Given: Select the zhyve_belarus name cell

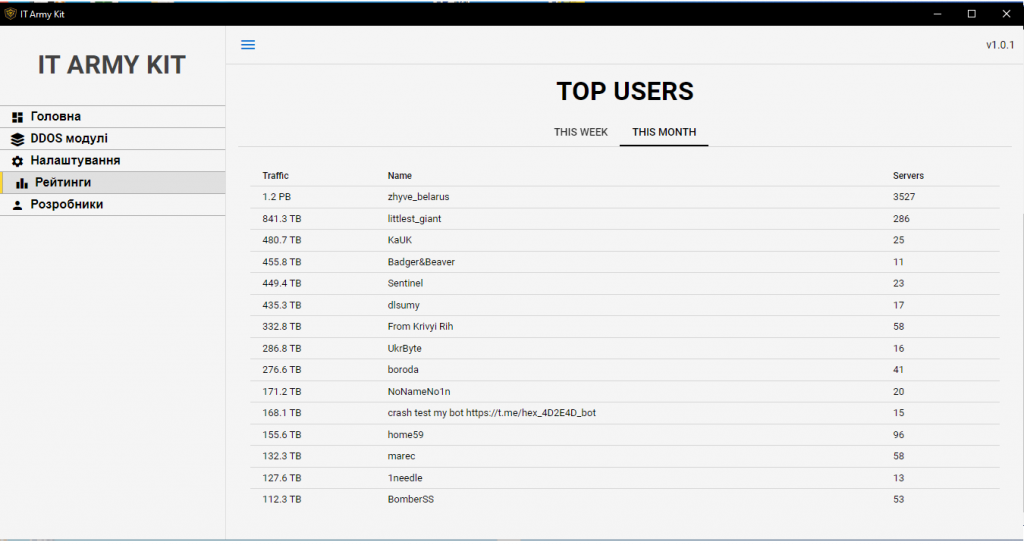Looking at the screenshot, I should tap(419, 197).
